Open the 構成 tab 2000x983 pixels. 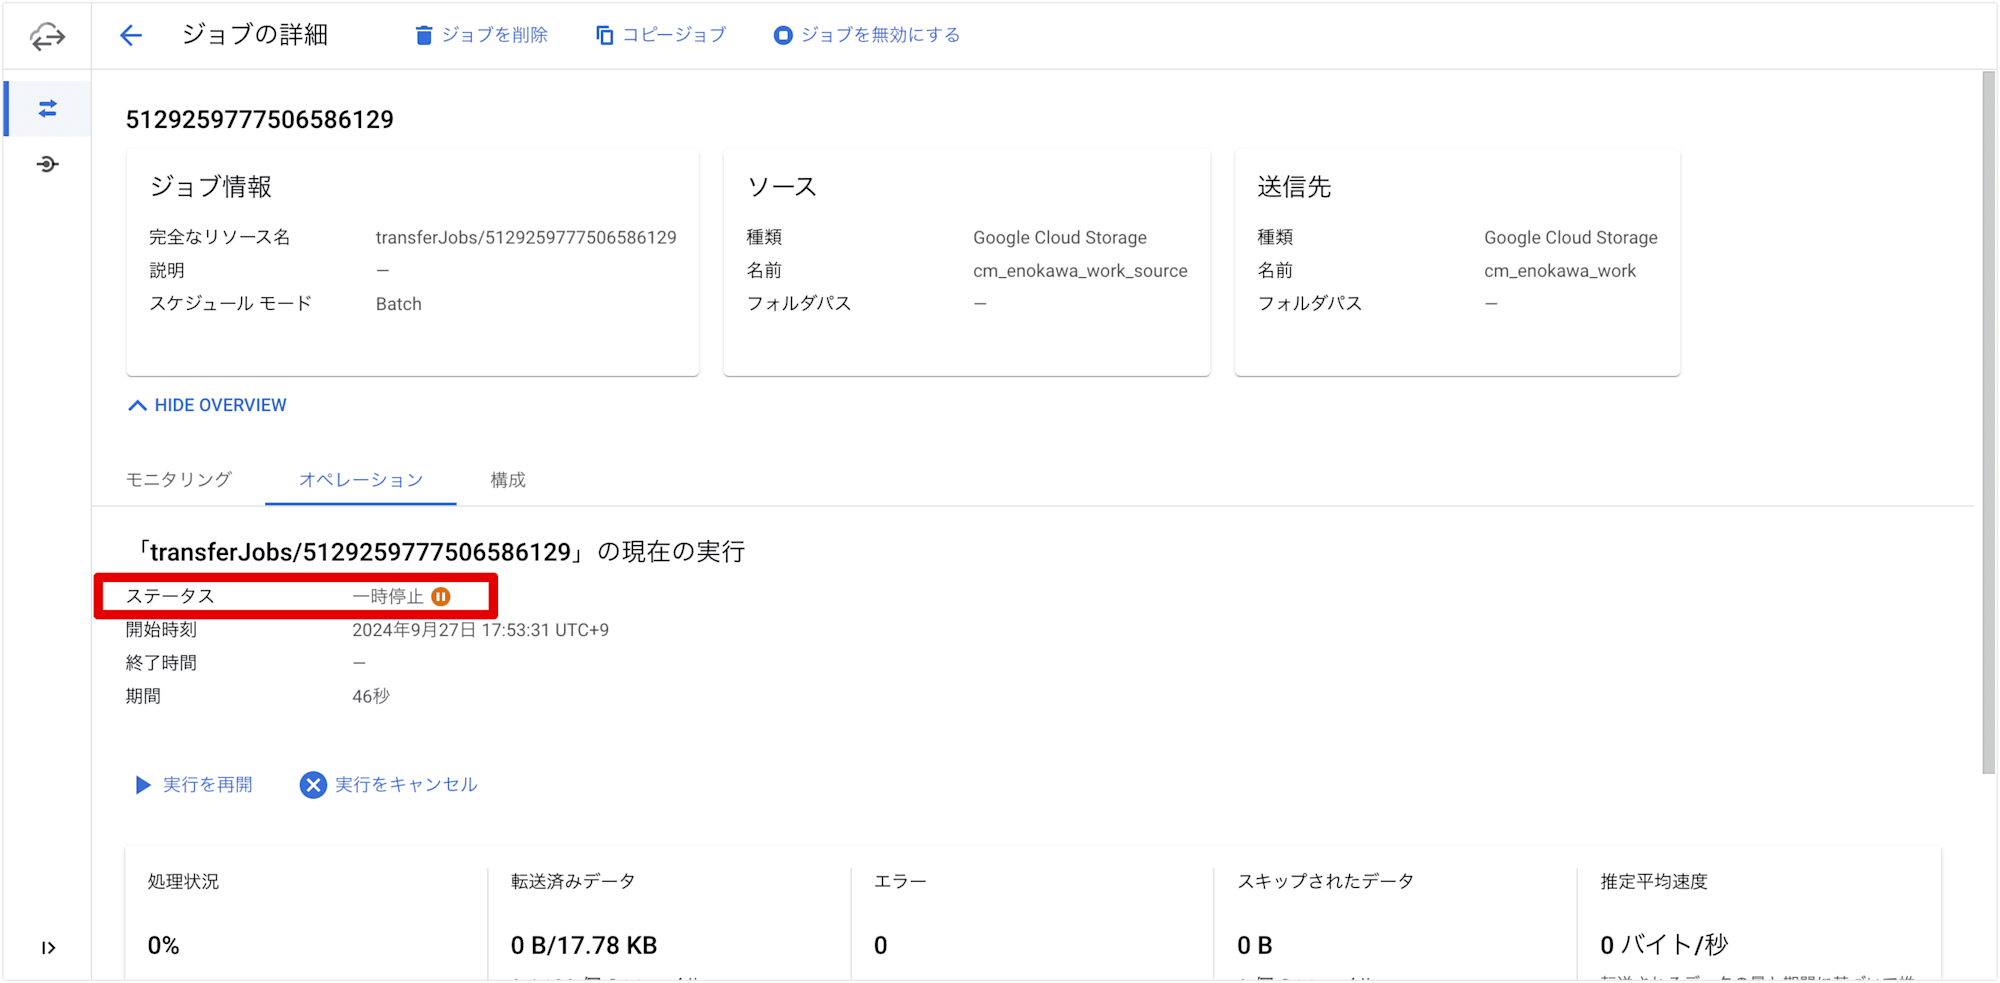508,480
